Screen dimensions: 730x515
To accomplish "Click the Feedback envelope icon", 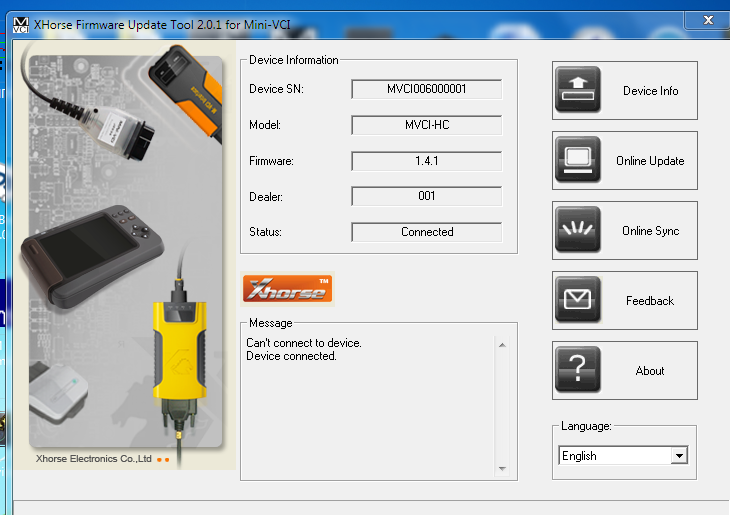I will point(578,300).
